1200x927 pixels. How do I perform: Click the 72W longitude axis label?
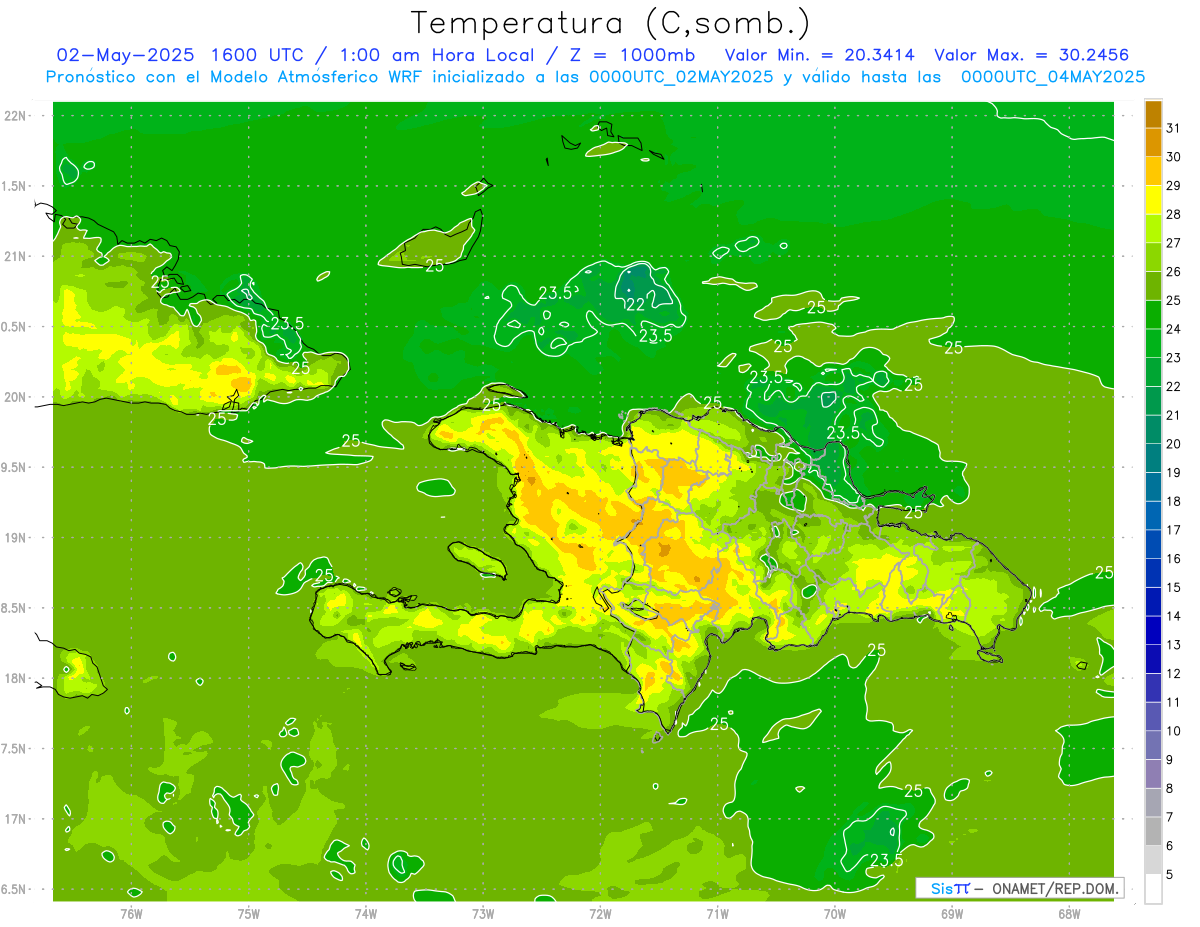point(600,913)
